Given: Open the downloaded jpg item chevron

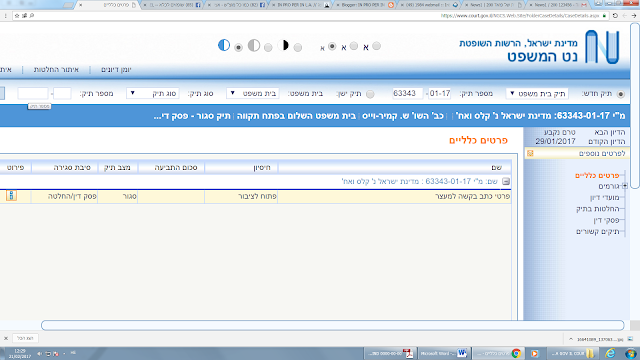Looking at the screenshot, I should 571,339.
